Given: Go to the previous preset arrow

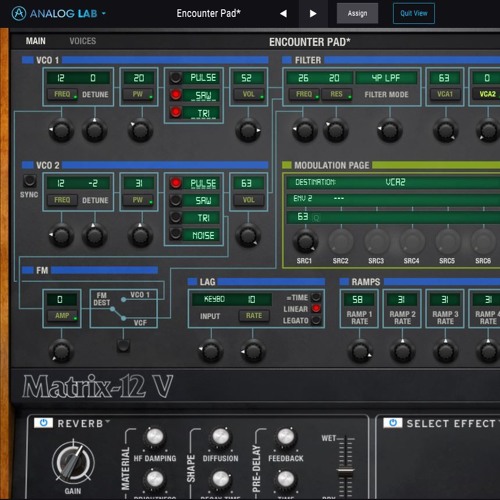Looking at the screenshot, I should tap(283, 14).
